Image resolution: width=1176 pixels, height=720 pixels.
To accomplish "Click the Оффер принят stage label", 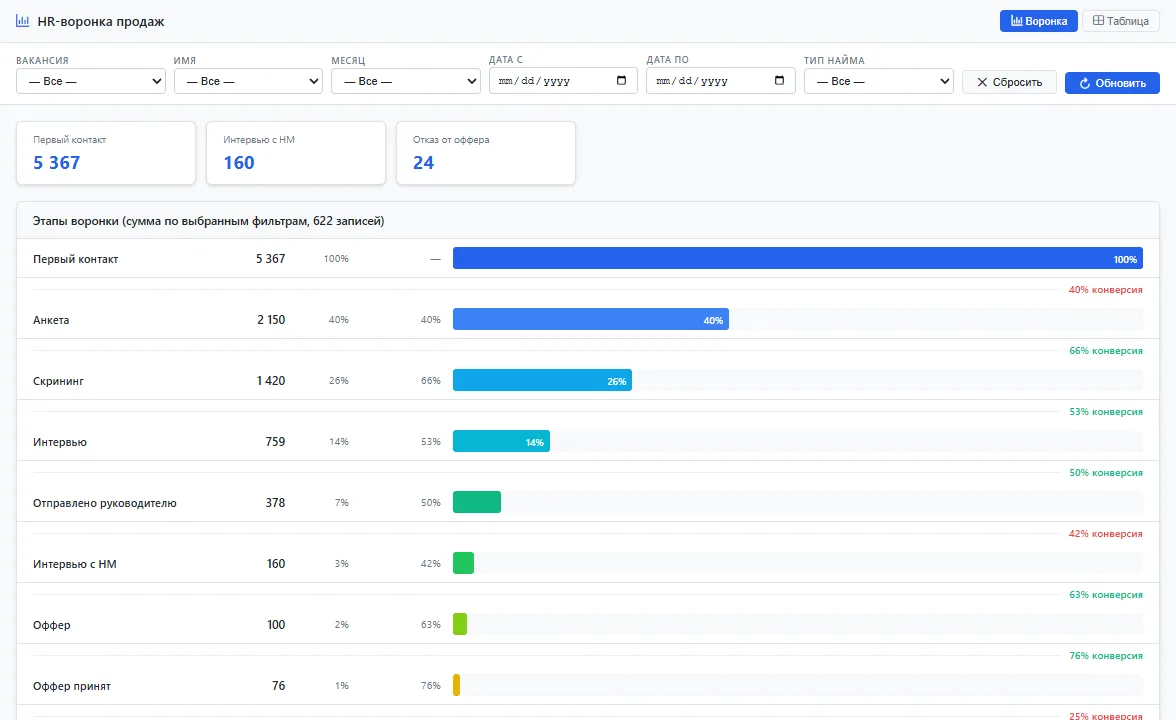I will coord(72,686).
